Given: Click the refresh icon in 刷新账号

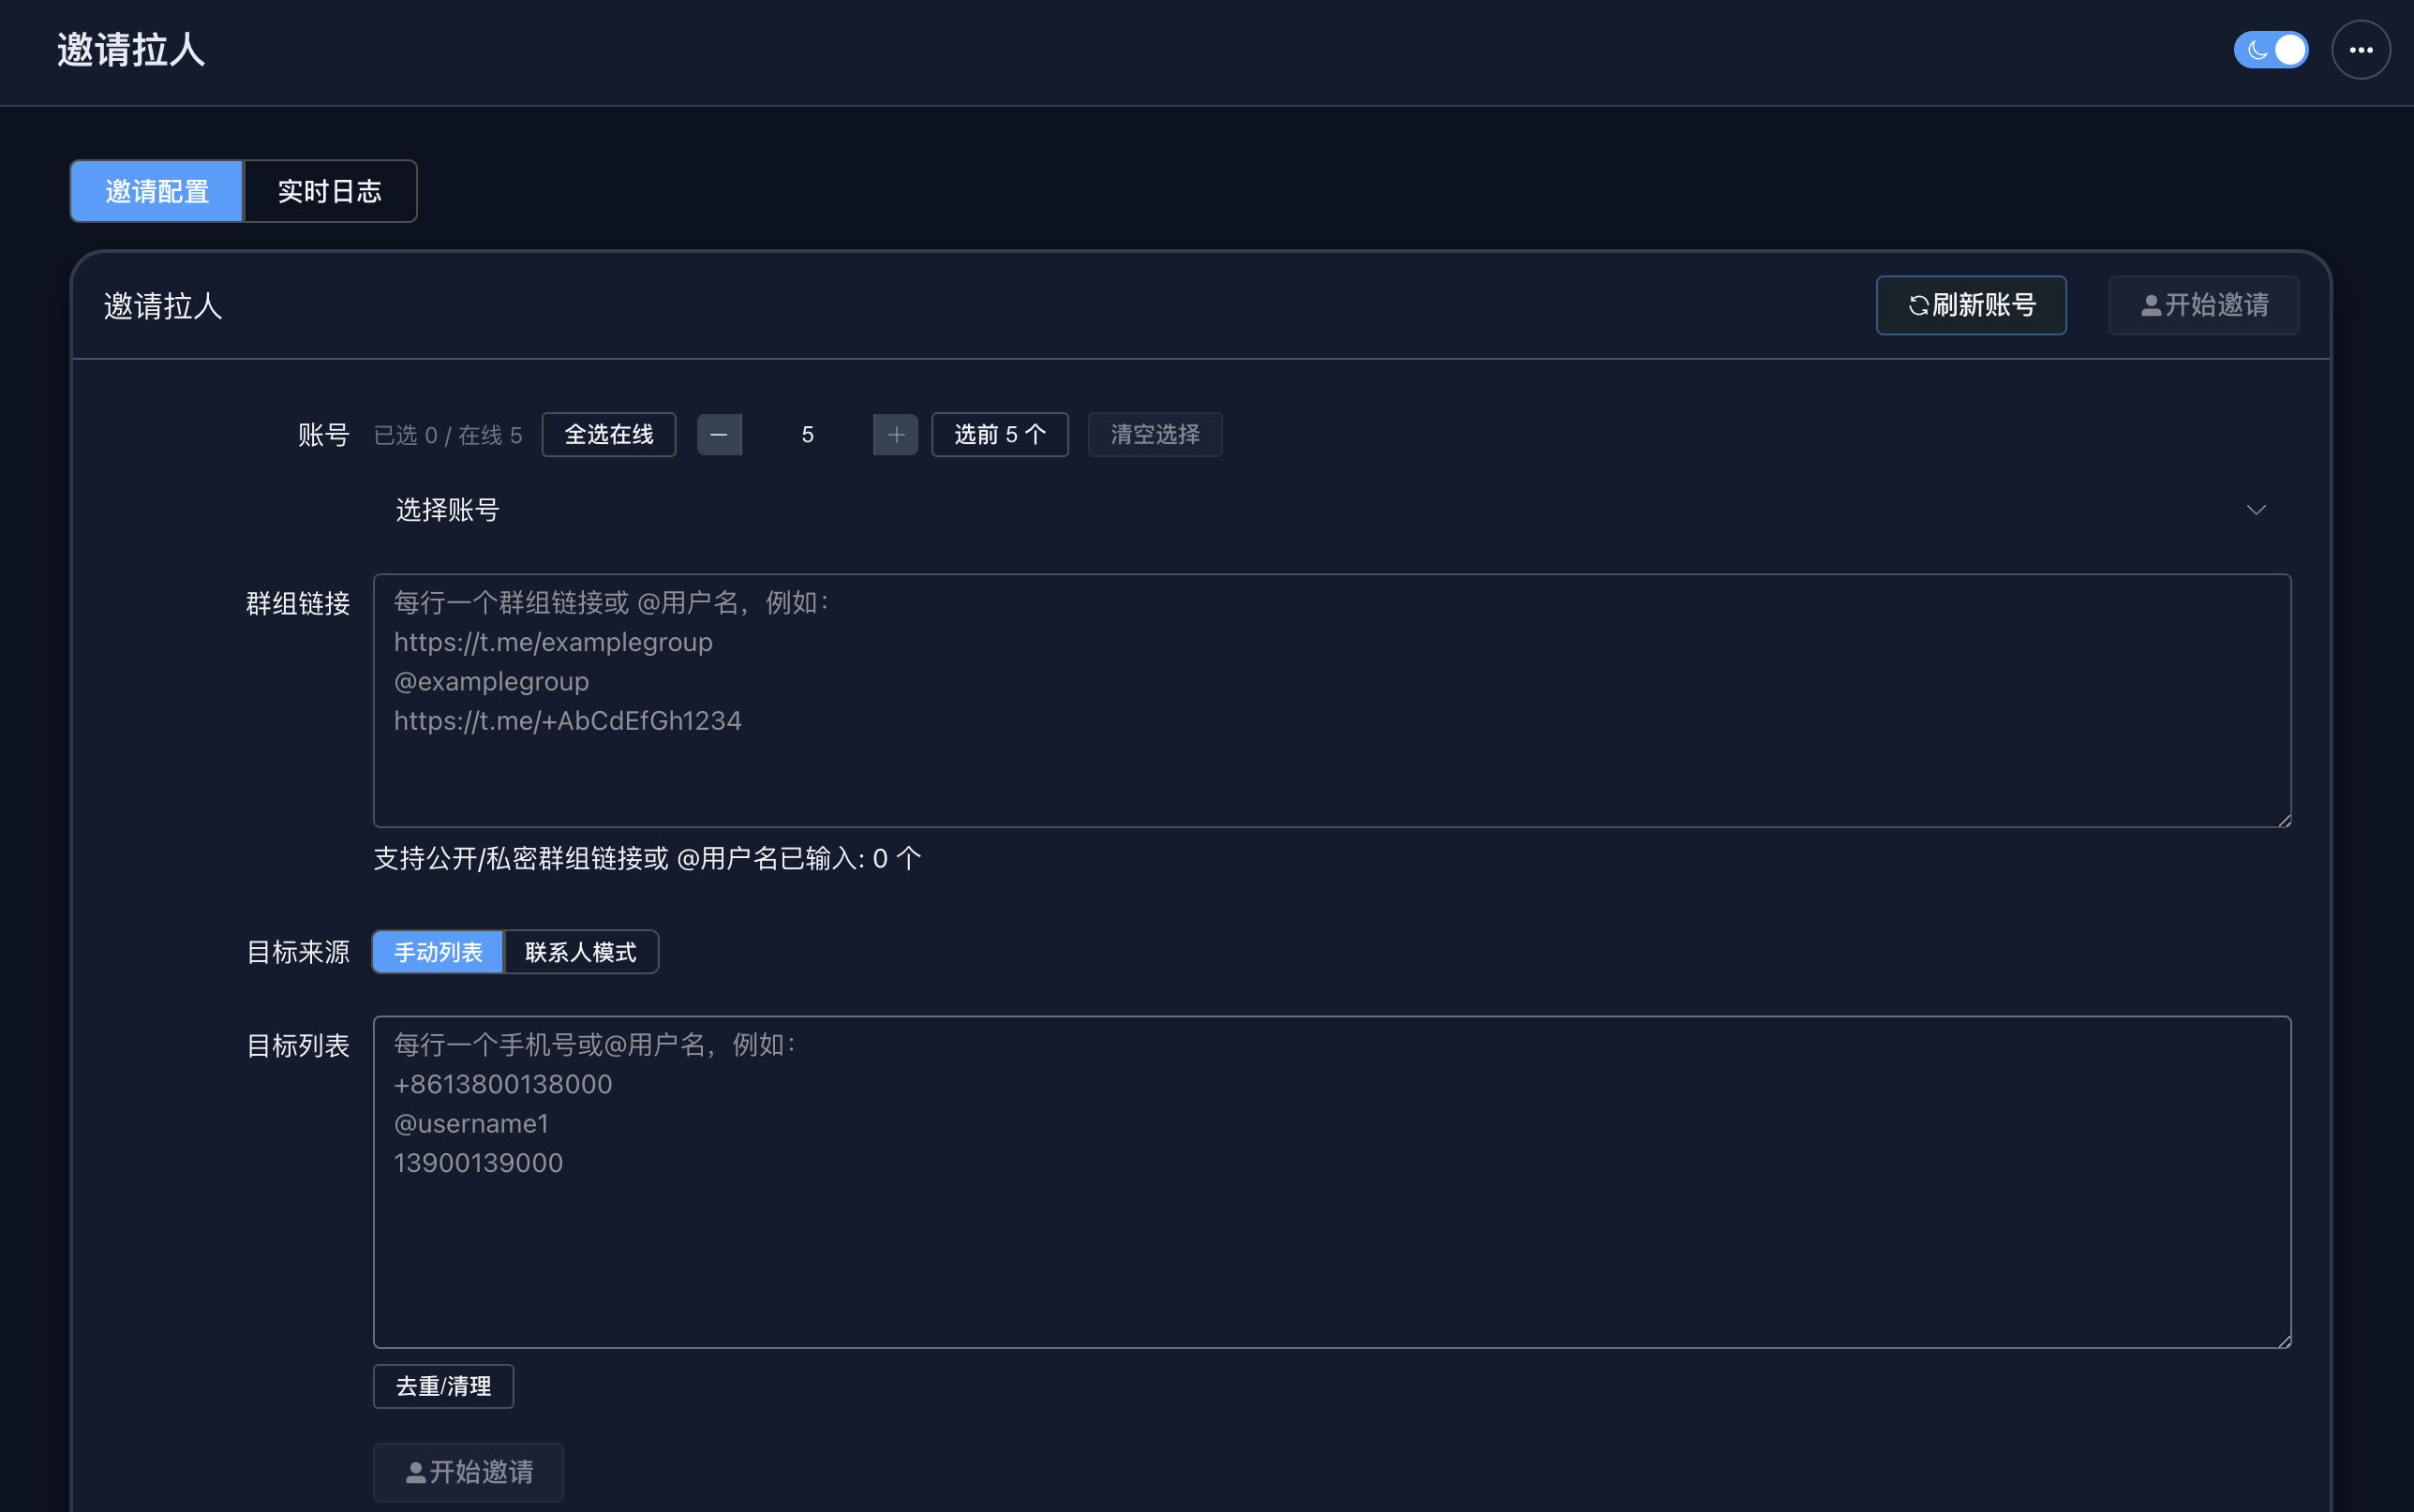Looking at the screenshot, I should click(1917, 306).
